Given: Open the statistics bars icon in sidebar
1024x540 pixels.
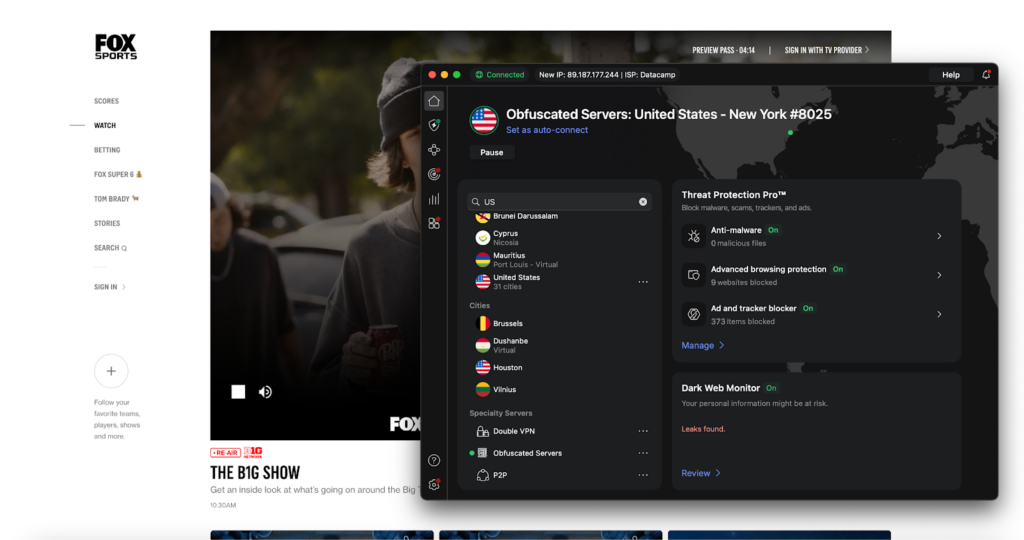Looking at the screenshot, I should point(434,199).
